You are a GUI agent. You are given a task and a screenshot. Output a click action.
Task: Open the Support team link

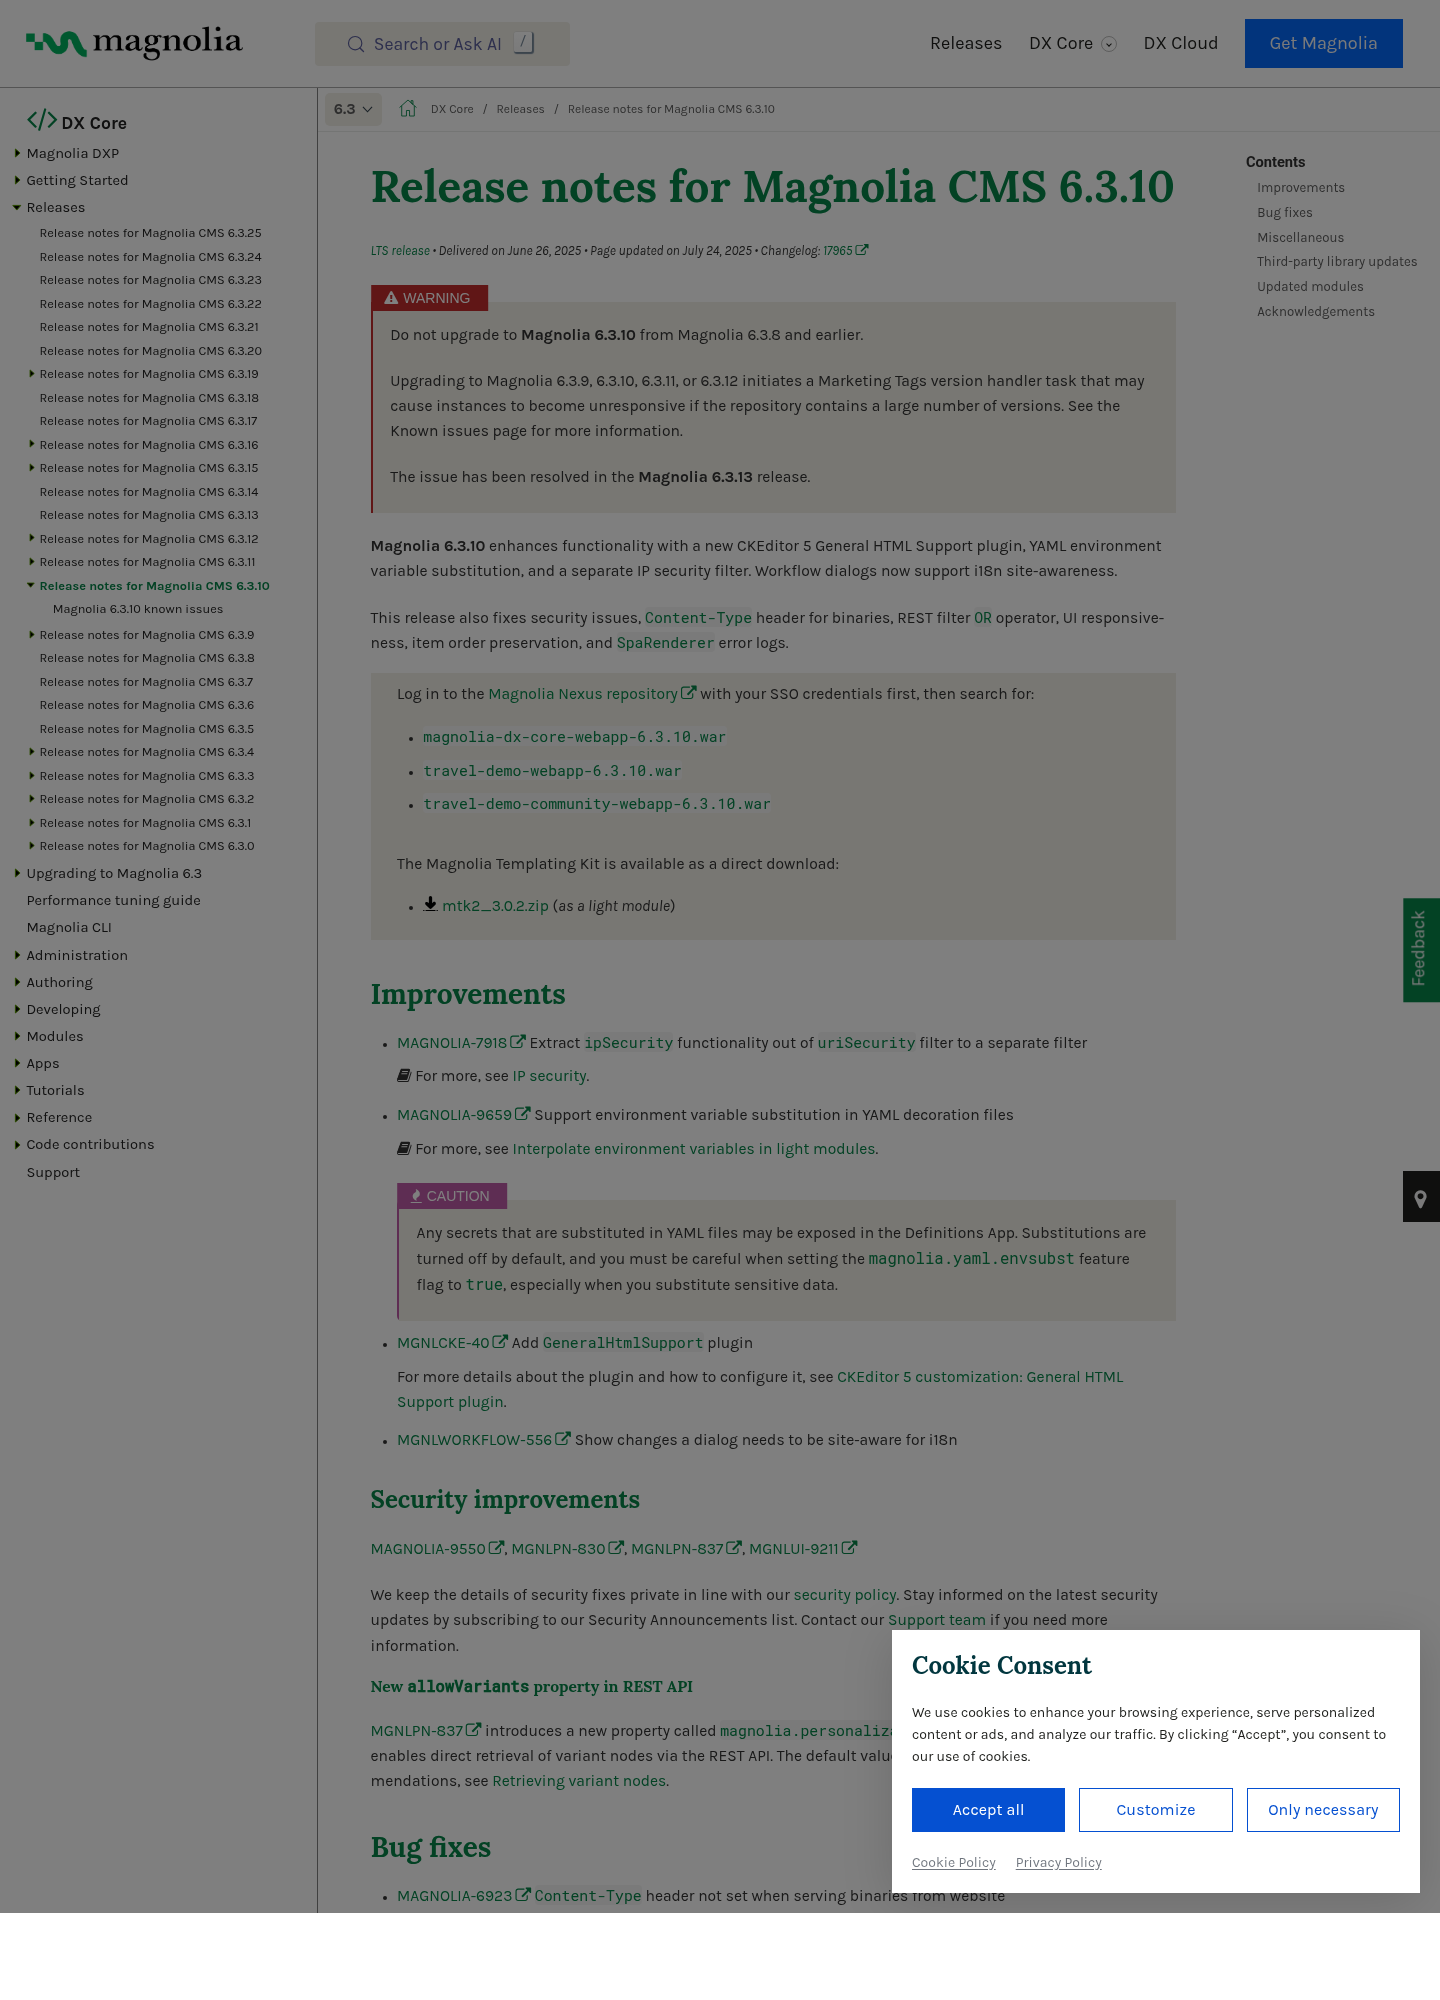[937, 1620]
